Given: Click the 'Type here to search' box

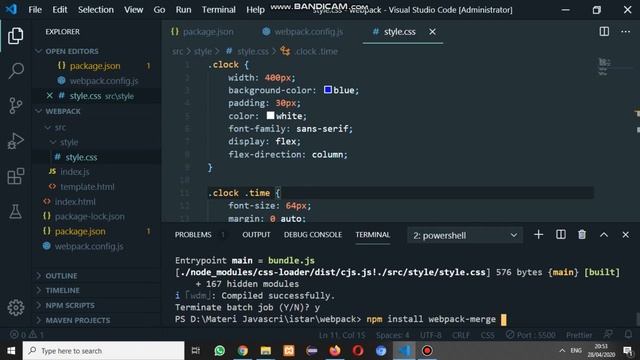Looking at the screenshot, I should tap(104, 351).
